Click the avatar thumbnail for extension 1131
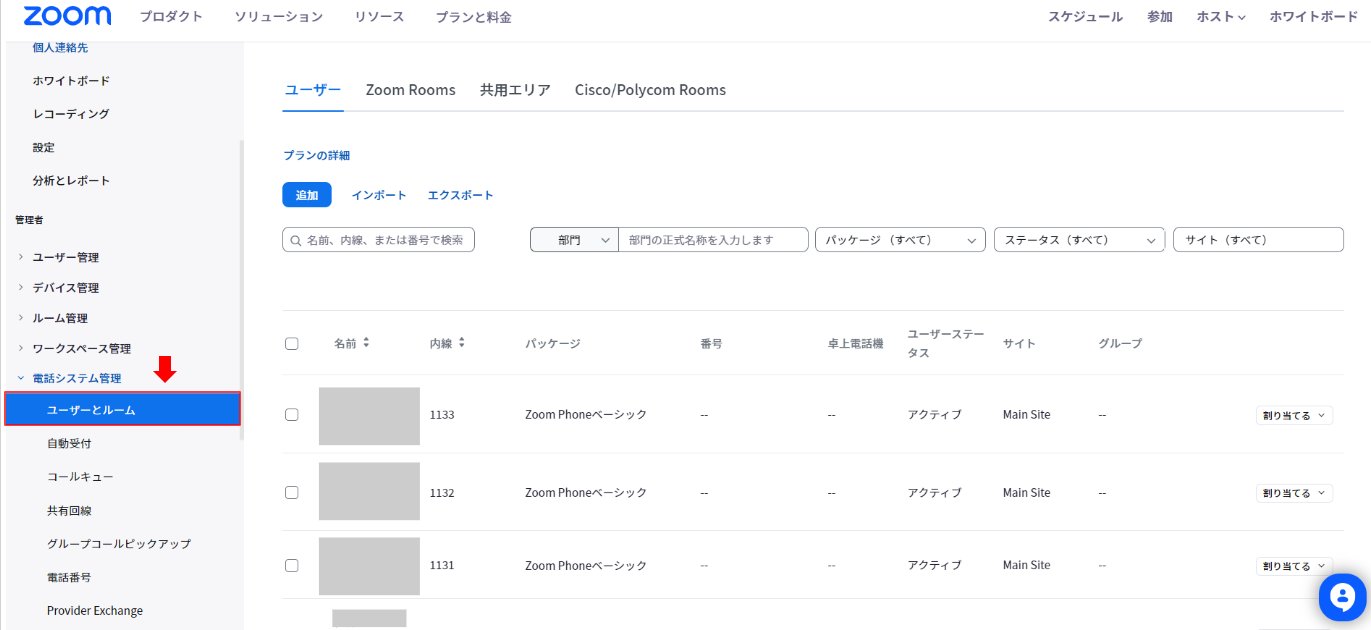This screenshot has width=1371, height=630. tap(369, 566)
